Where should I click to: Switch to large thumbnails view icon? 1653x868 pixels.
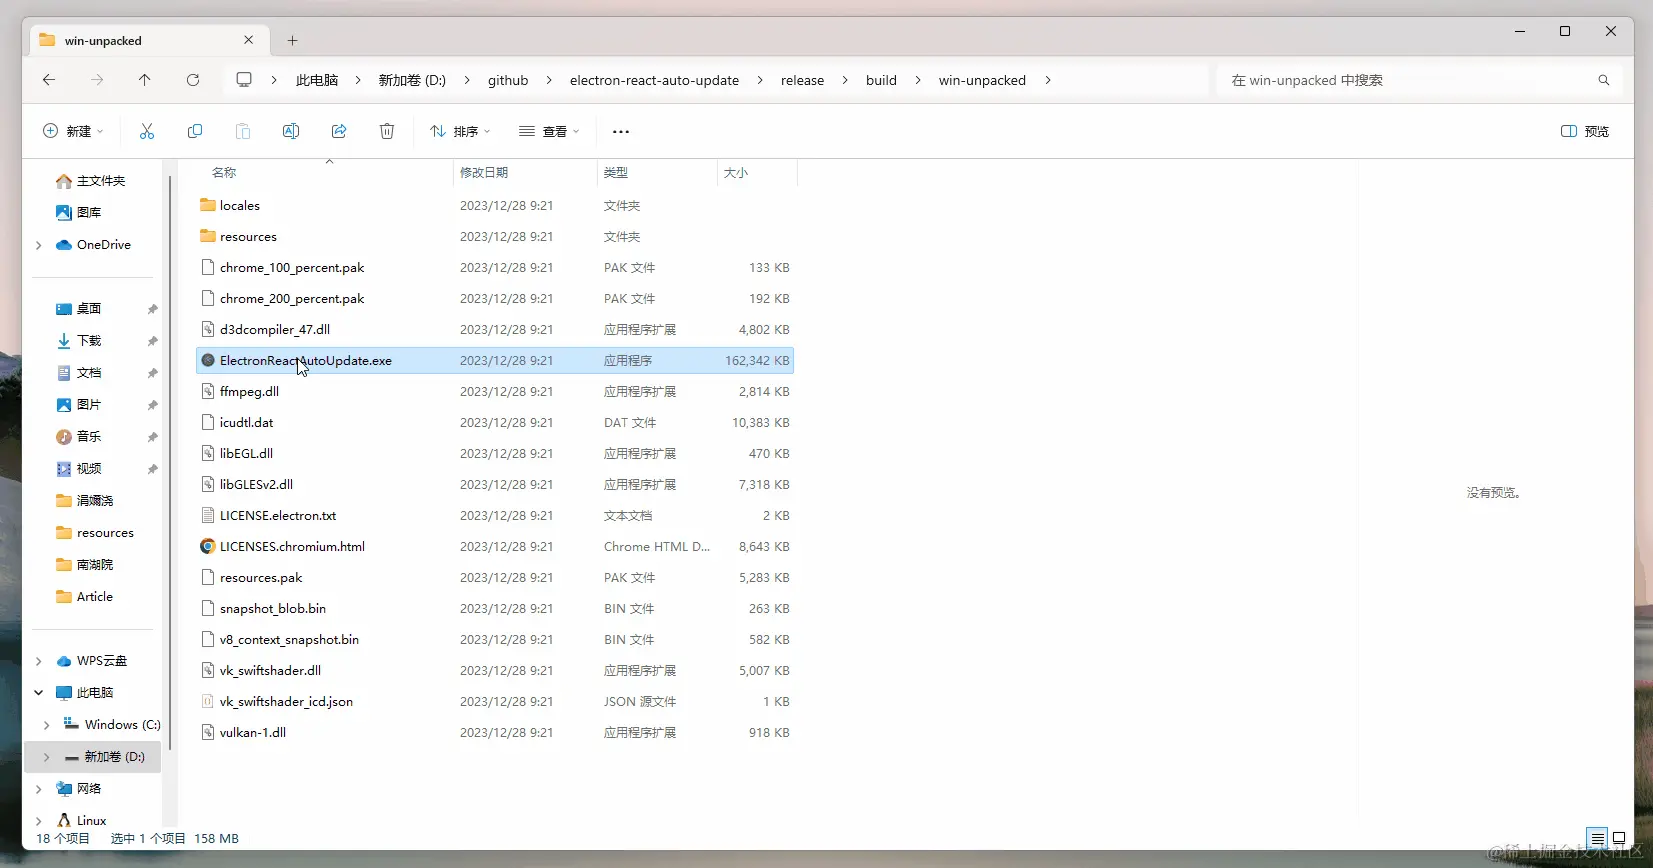(1619, 838)
